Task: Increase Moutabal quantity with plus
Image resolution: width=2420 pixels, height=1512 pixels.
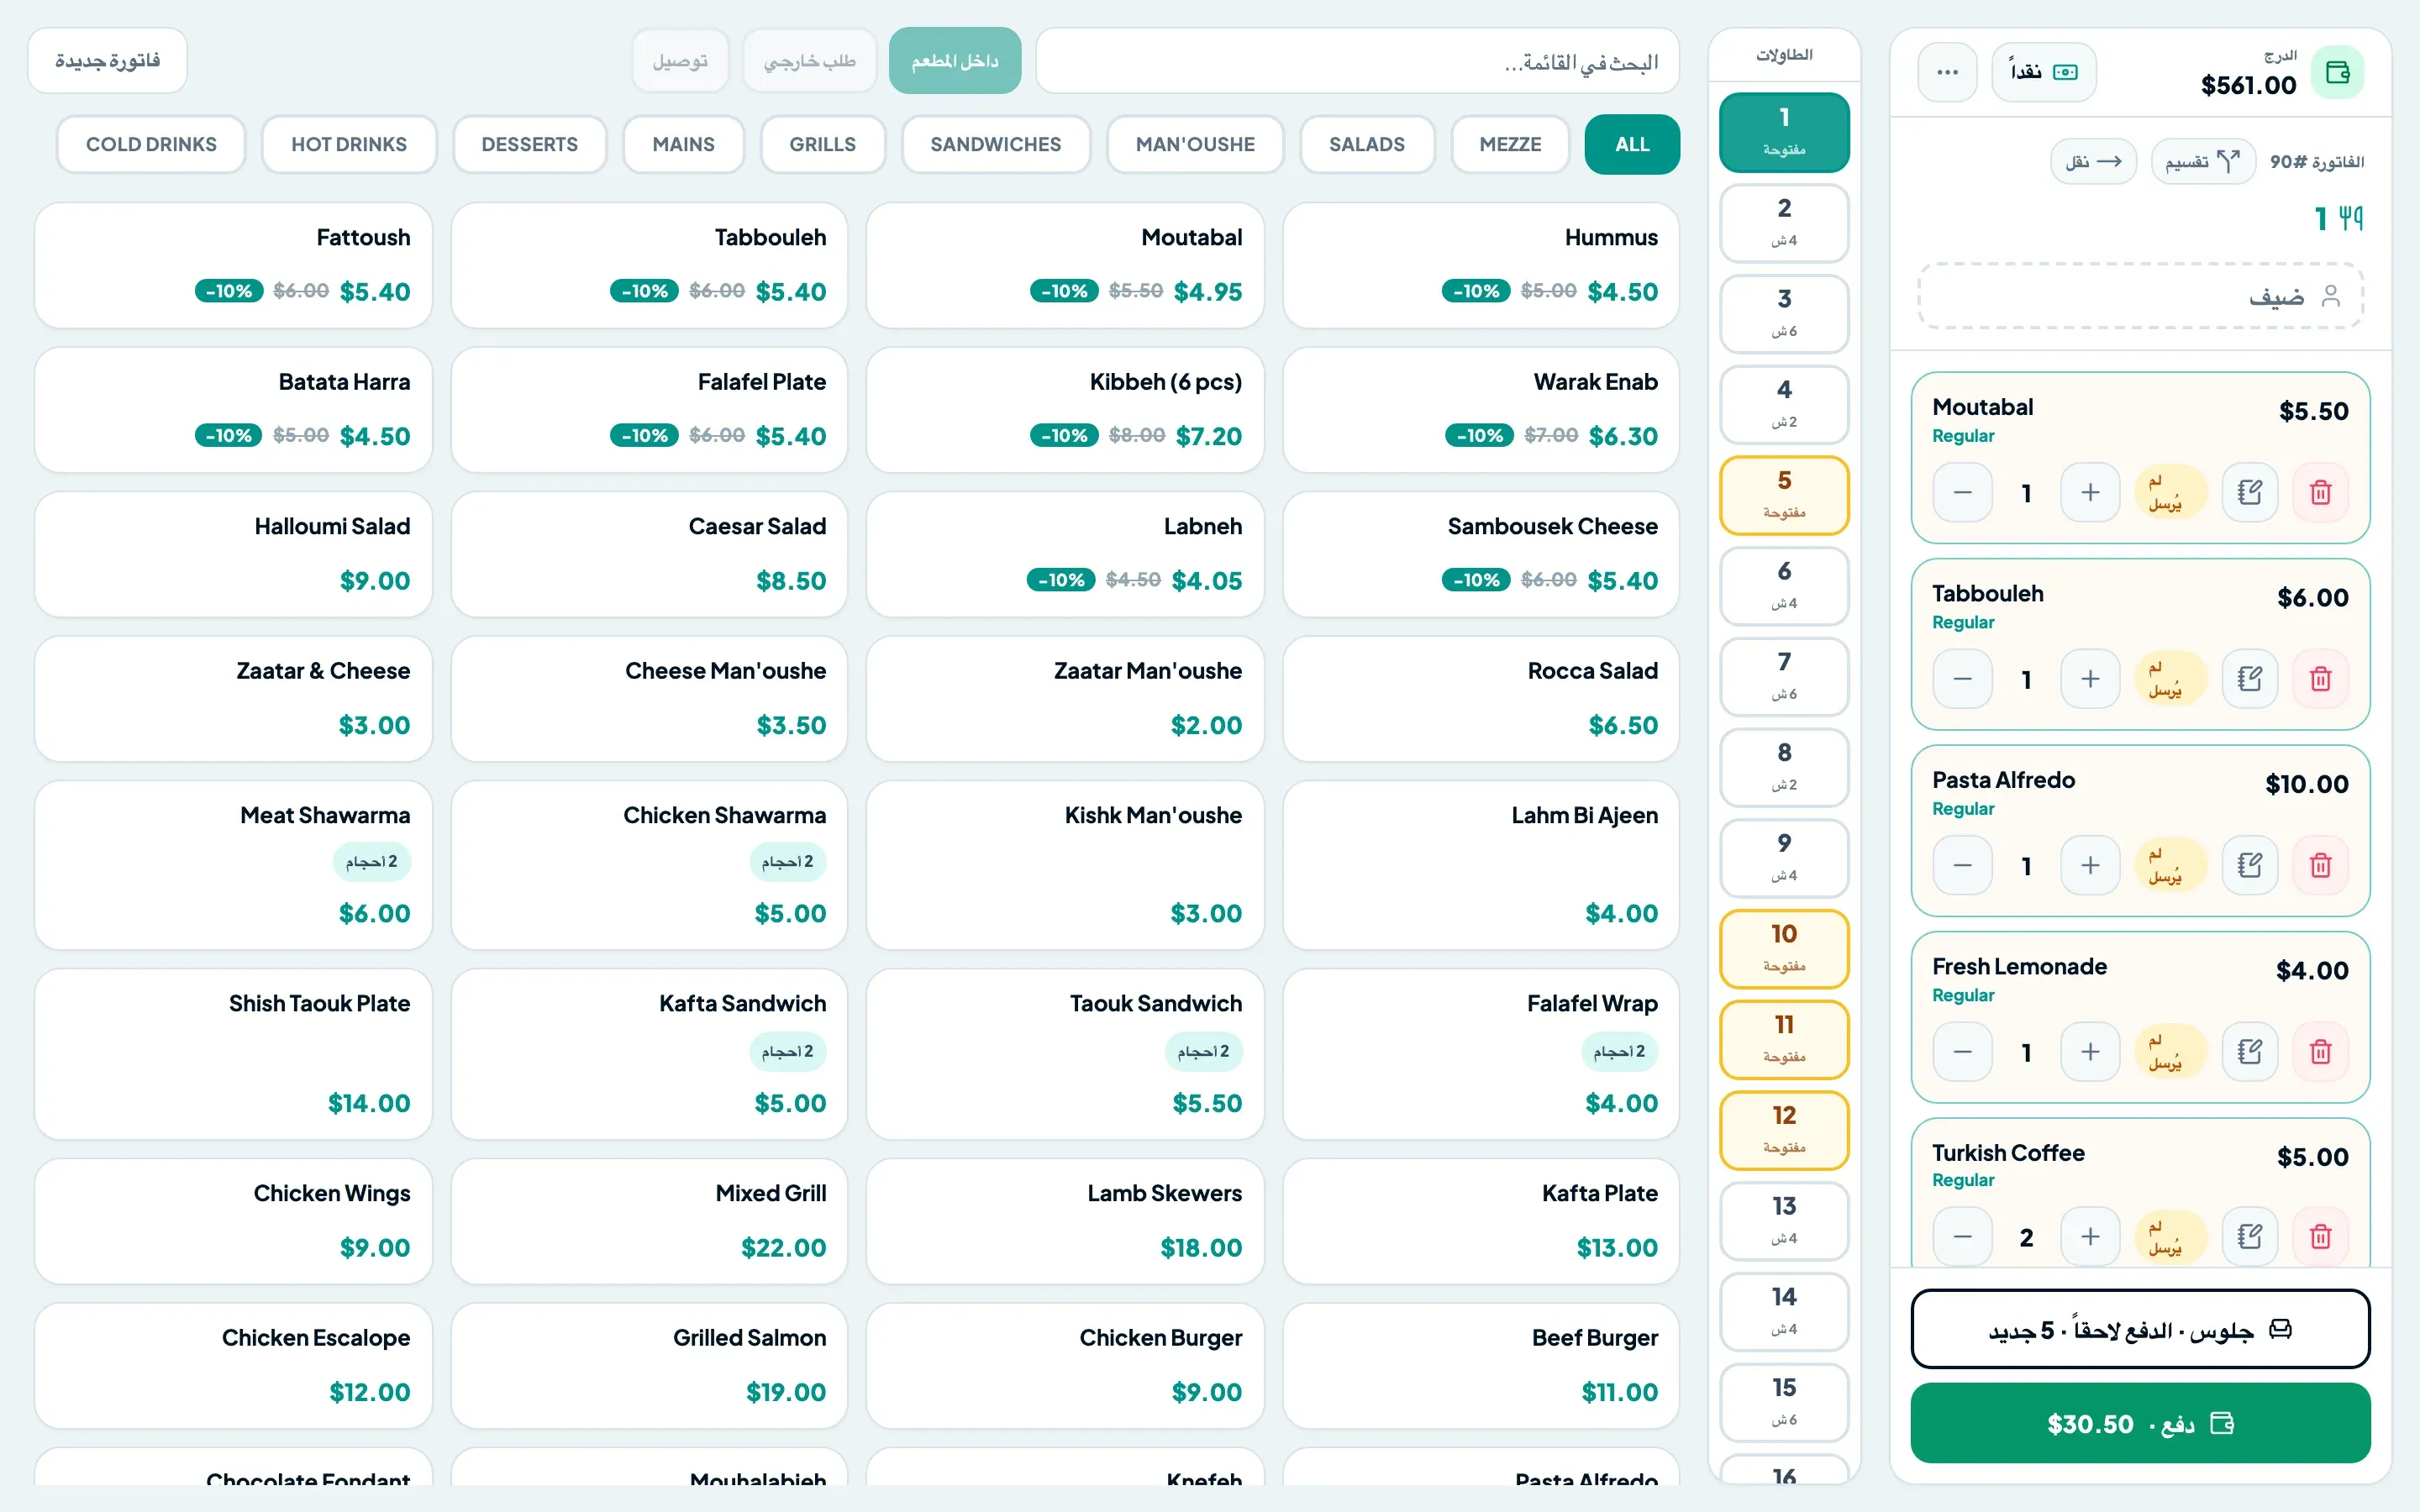Action: 2090,492
